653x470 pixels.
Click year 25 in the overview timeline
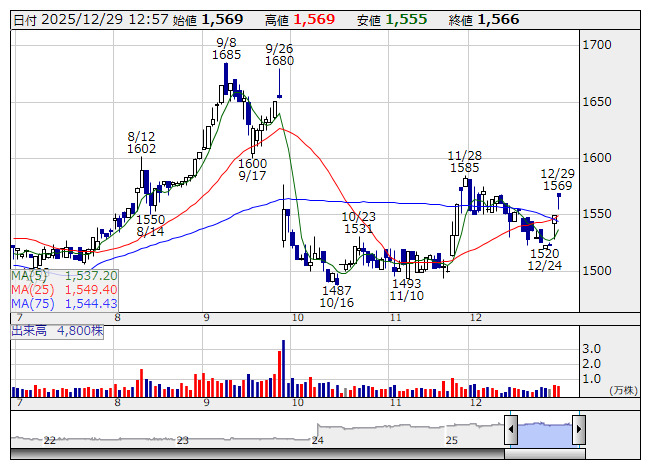452,440
